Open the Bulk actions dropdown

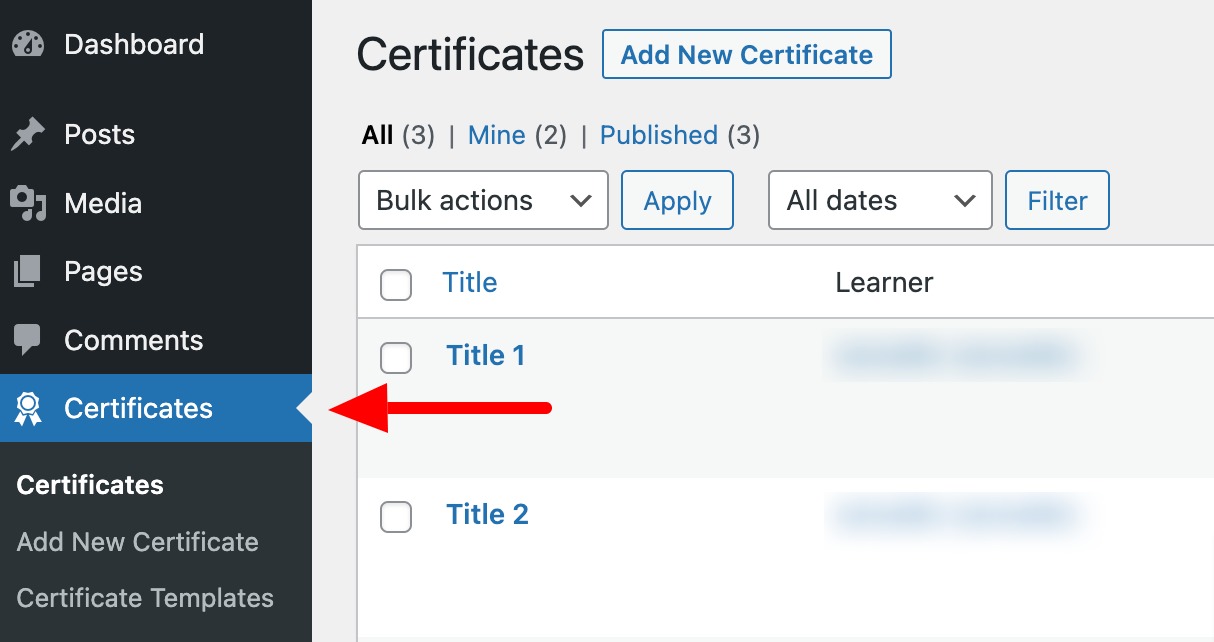point(483,200)
